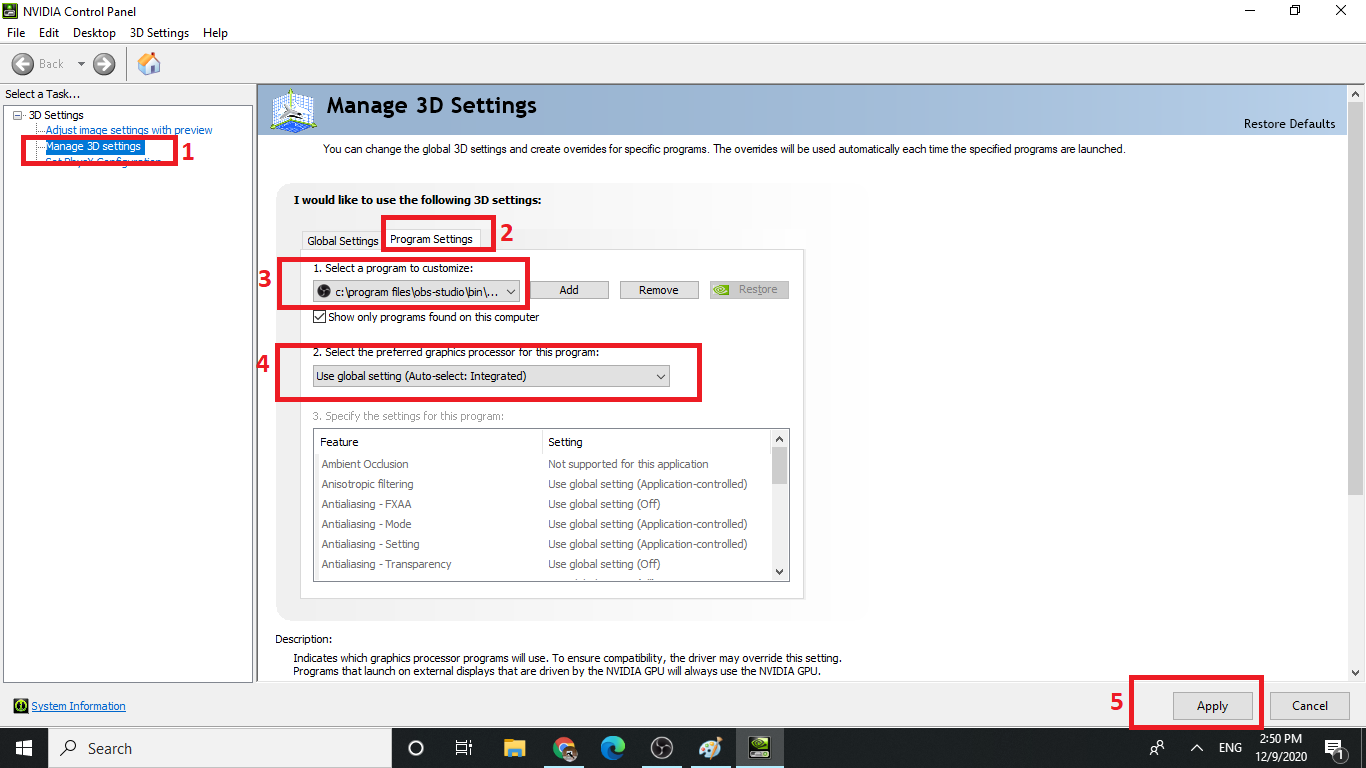This screenshot has width=1366, height=768.
Task: Open People icon in system tray
Action: [x=1157, y=748]
